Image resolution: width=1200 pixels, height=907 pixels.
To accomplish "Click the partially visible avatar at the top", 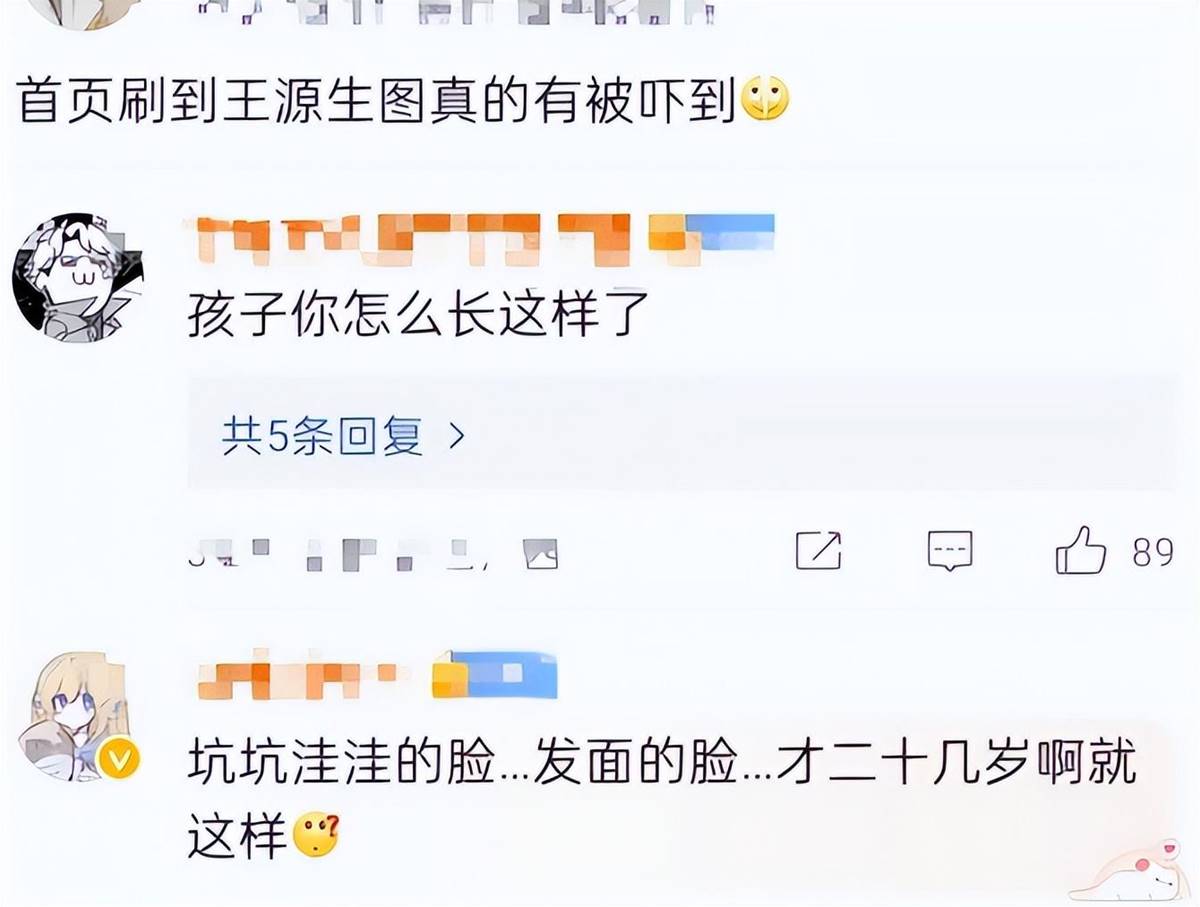I will (x=78, y=12).
